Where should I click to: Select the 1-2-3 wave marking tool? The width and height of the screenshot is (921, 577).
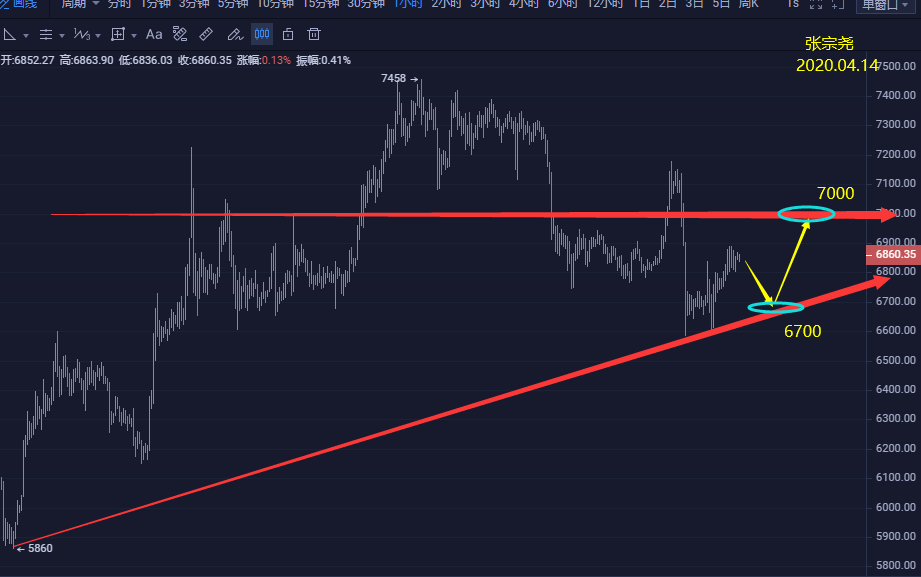point(82,35)
